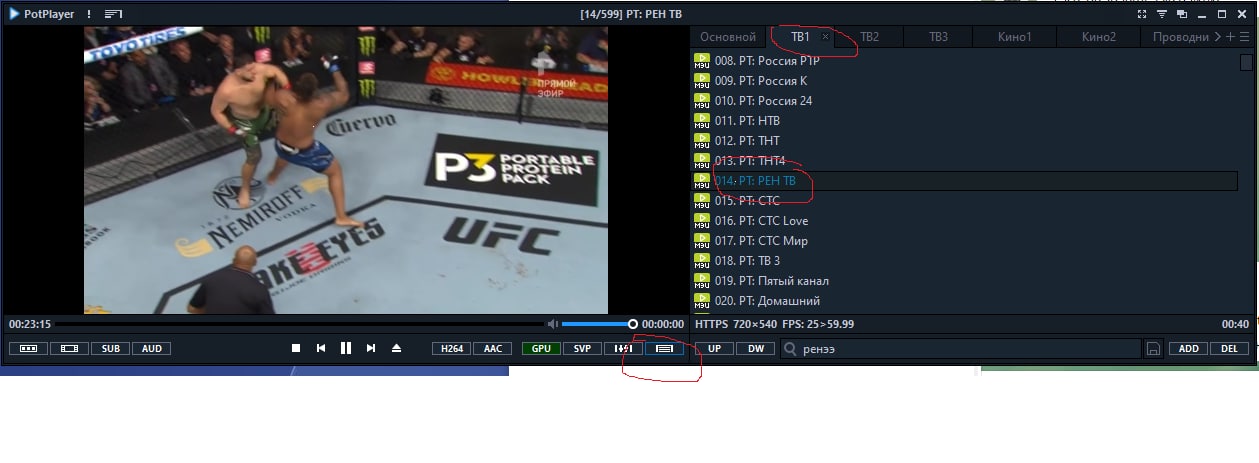1259x463 pixels.
Task: Stop playback with the stop button
Action: pos(296,348)
